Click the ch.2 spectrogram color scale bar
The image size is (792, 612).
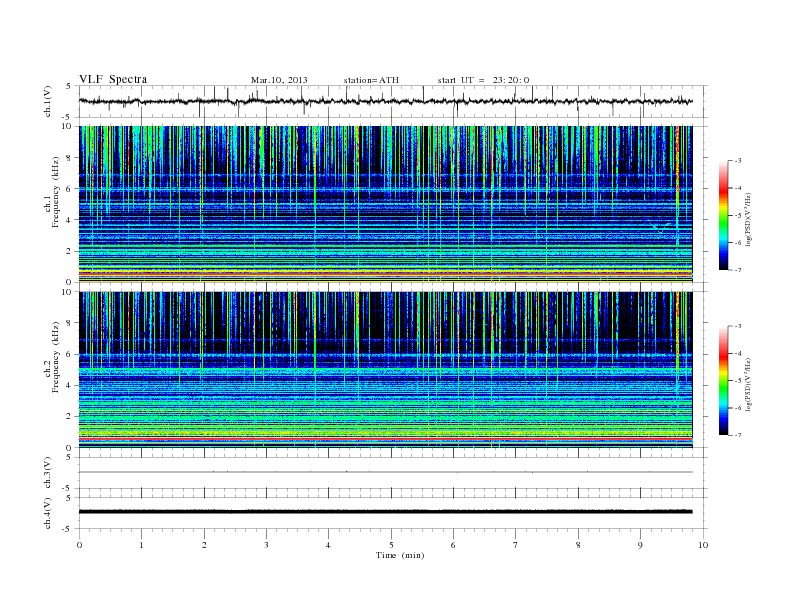(x=723, y=381)
